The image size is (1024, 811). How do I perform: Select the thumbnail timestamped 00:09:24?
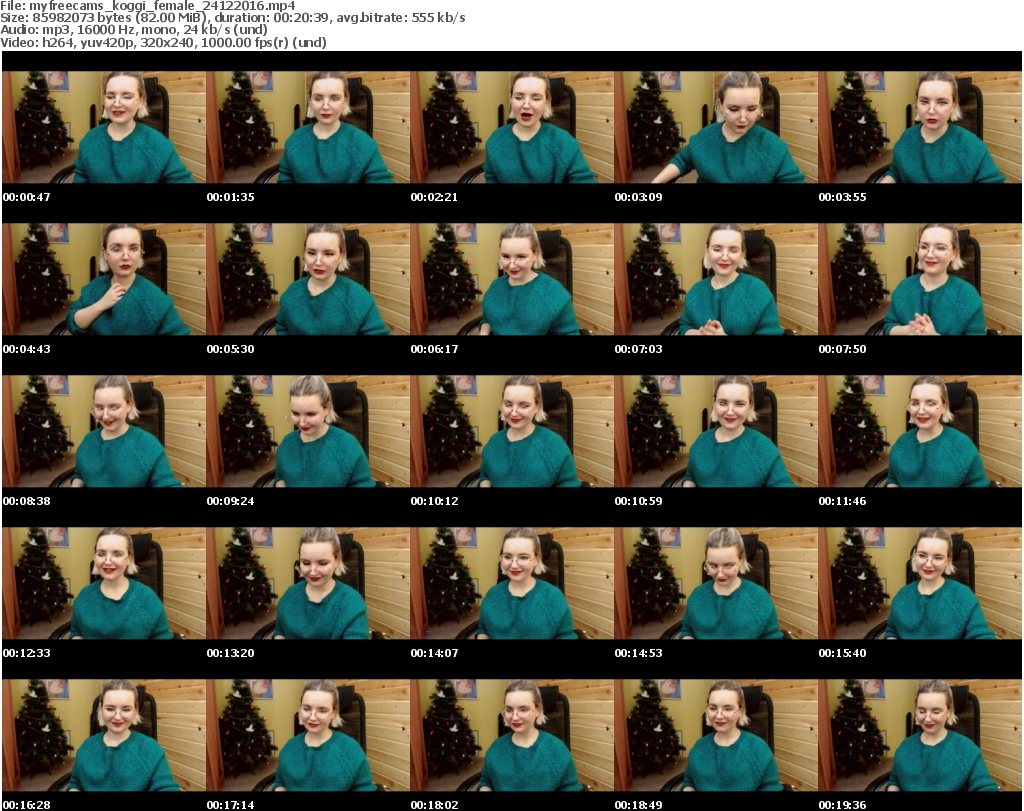point(308,432)
